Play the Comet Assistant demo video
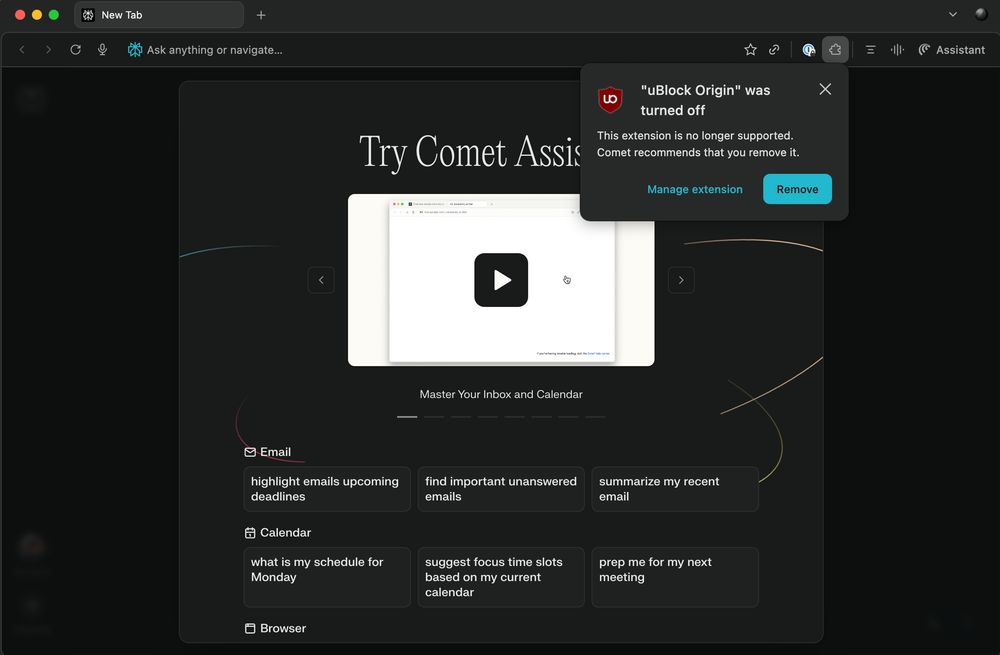The image size is (1000, 655). point(501,280)
